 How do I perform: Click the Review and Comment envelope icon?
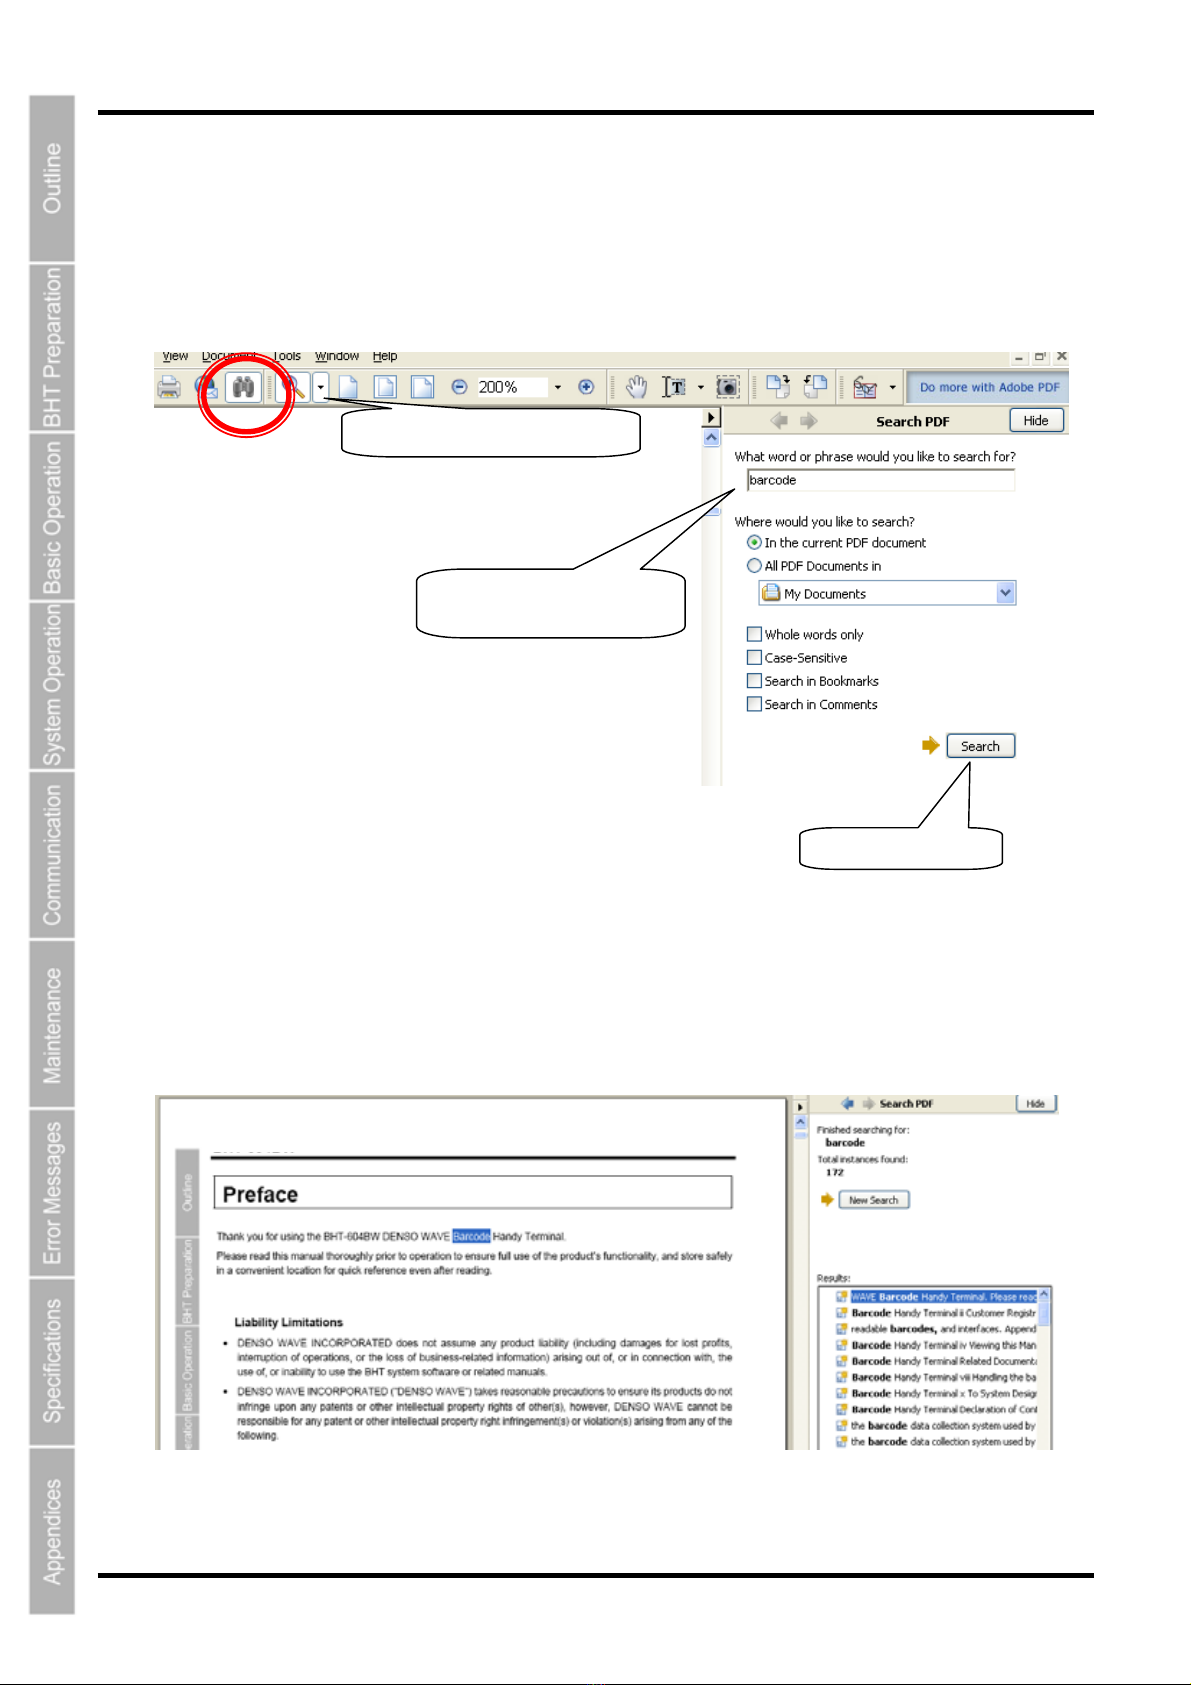(x=865, y=387)
